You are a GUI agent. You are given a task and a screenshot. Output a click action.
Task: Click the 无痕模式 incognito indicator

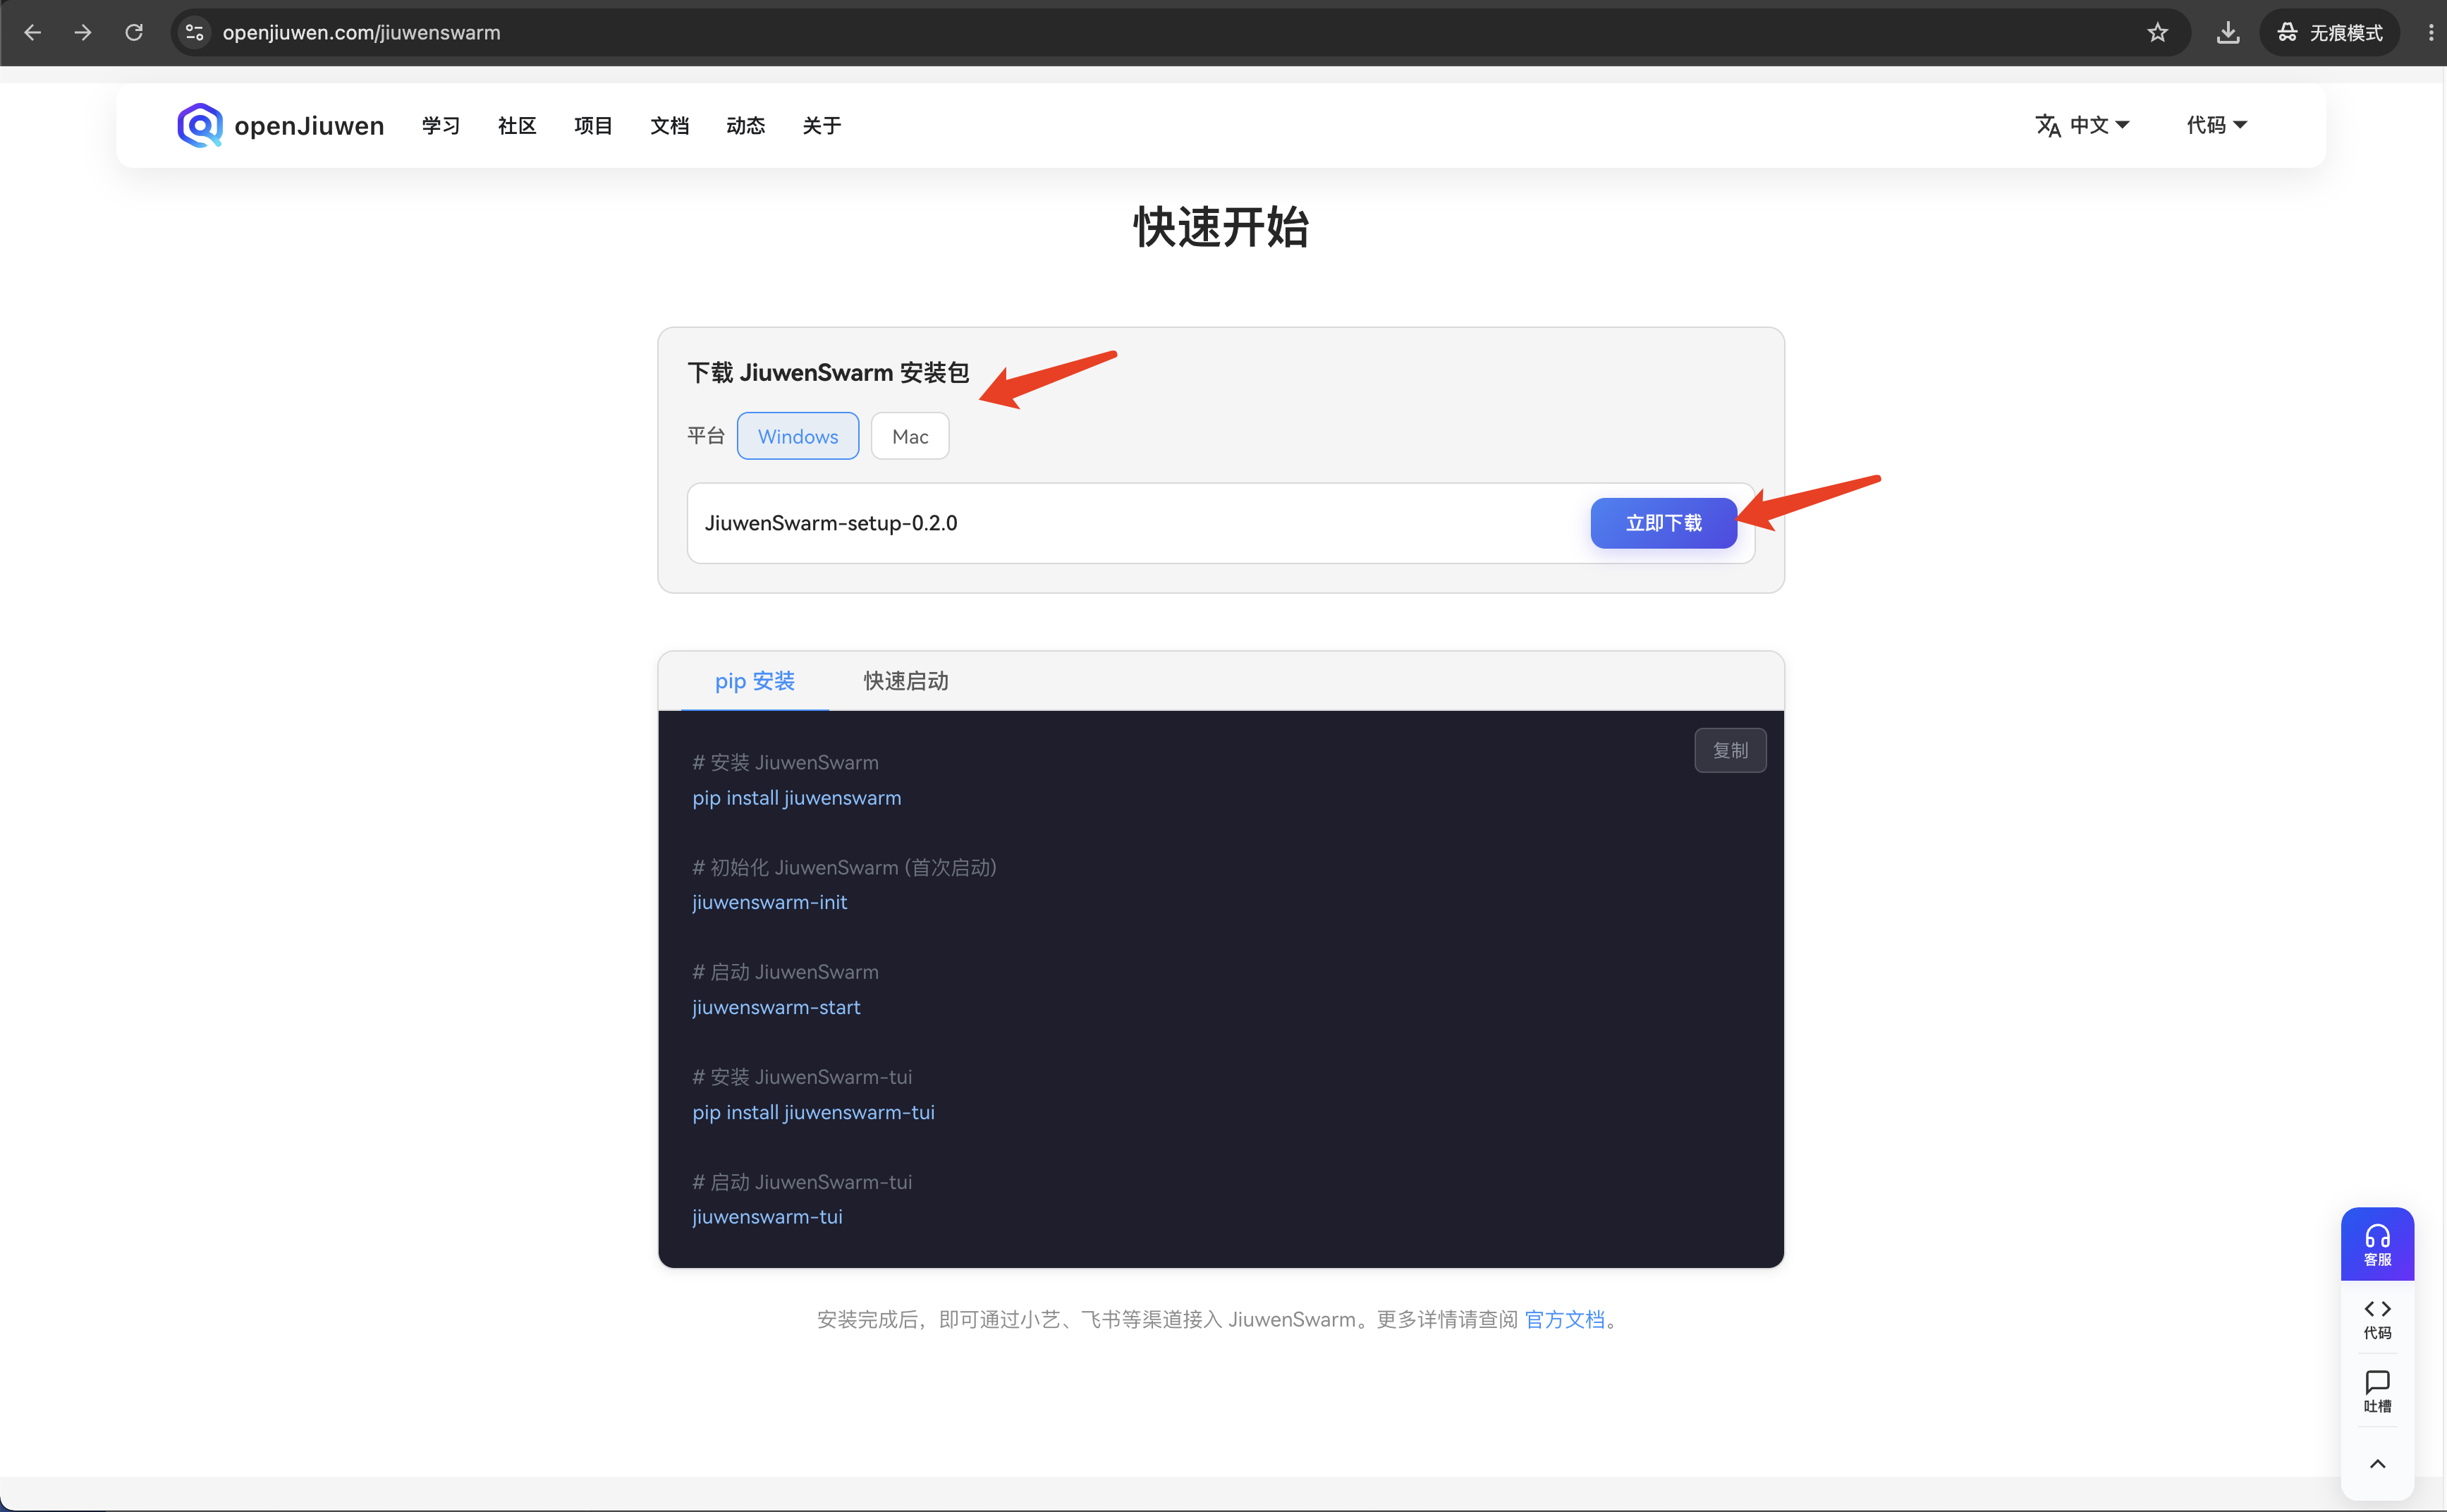pyautogui.click(x=2330, y=33)
